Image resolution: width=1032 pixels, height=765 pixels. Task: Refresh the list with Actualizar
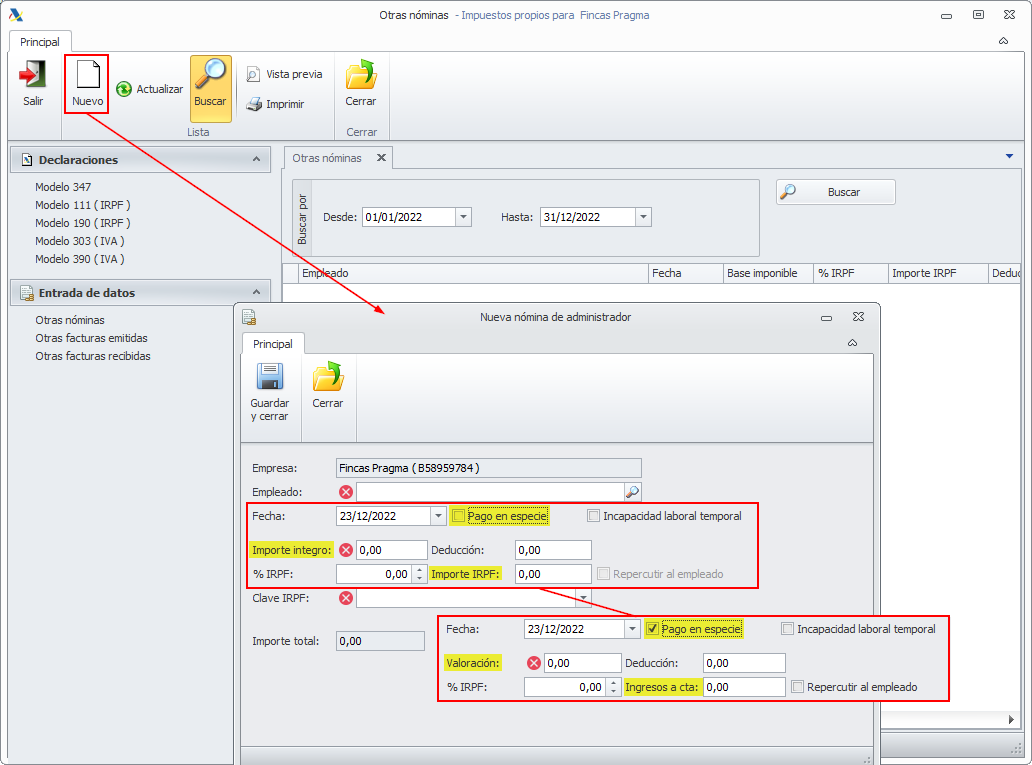point(124,89)
